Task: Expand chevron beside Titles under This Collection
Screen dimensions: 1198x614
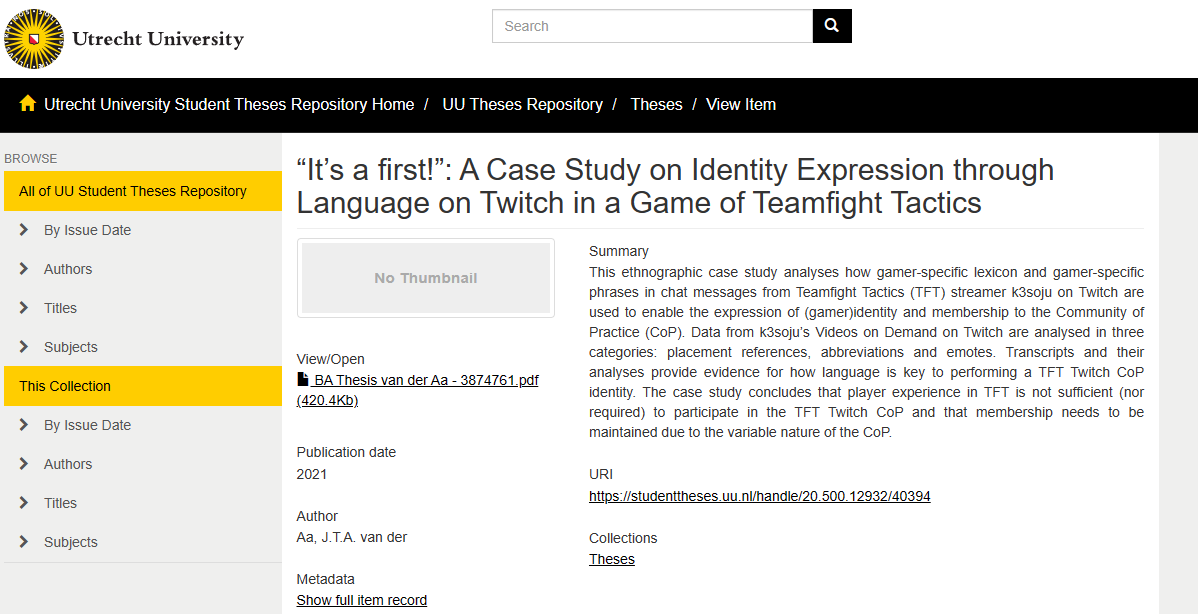Action: coord(24,503)
